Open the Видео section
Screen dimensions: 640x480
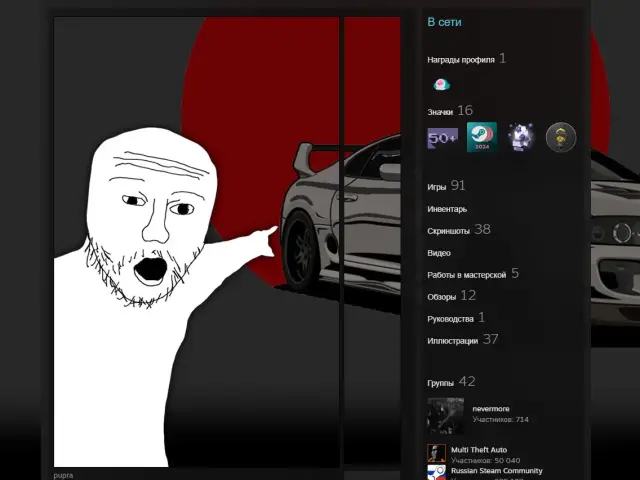pos(439,253)
